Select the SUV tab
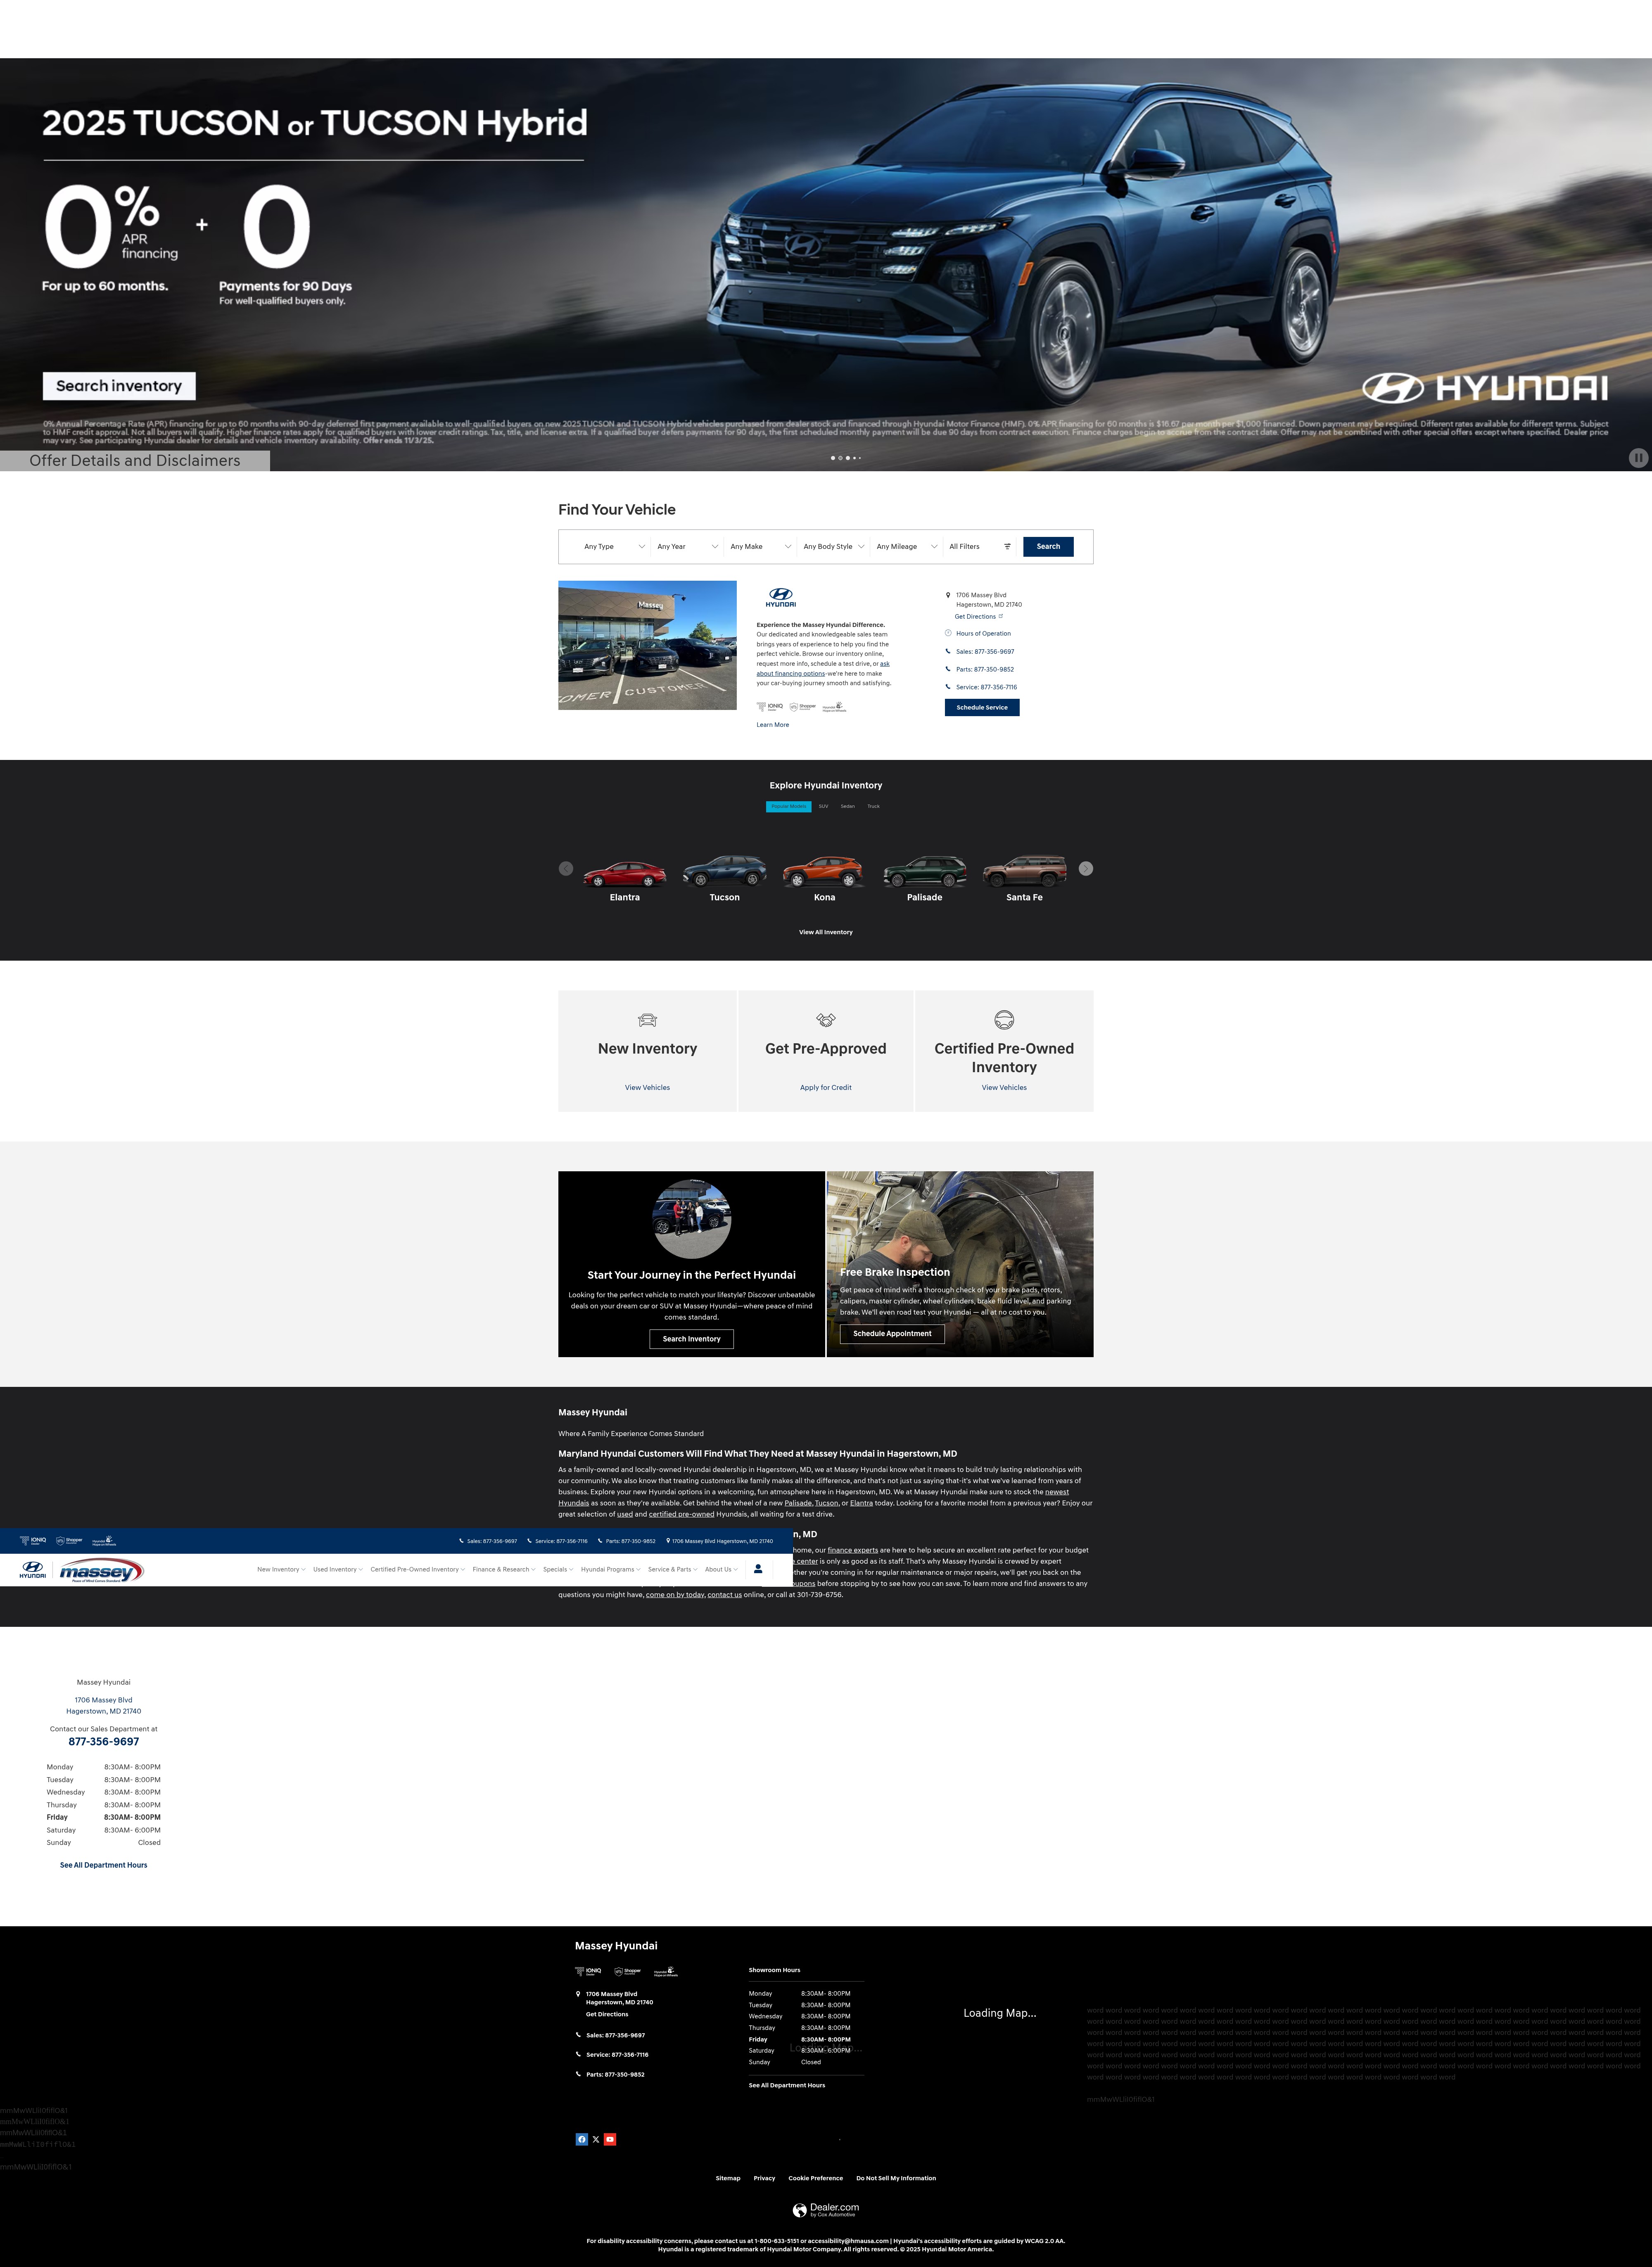This screenshot has height=2267, width=1652. [823, 806]
